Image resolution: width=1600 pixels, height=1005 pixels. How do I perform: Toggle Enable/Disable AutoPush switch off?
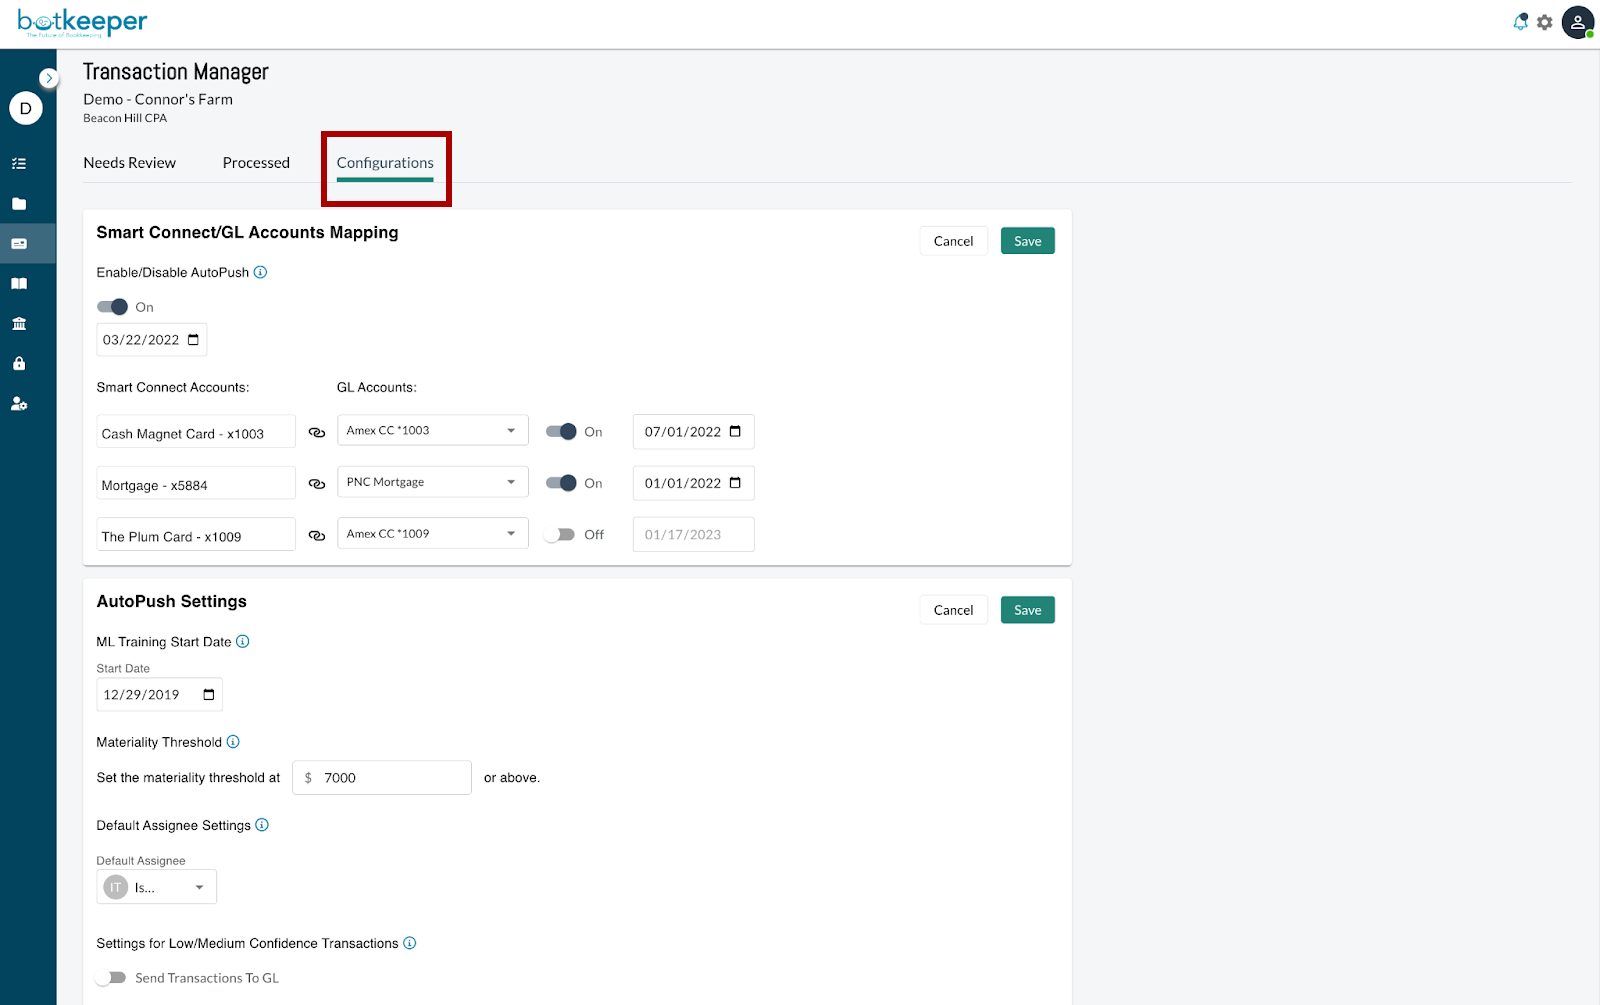[112, 307]
